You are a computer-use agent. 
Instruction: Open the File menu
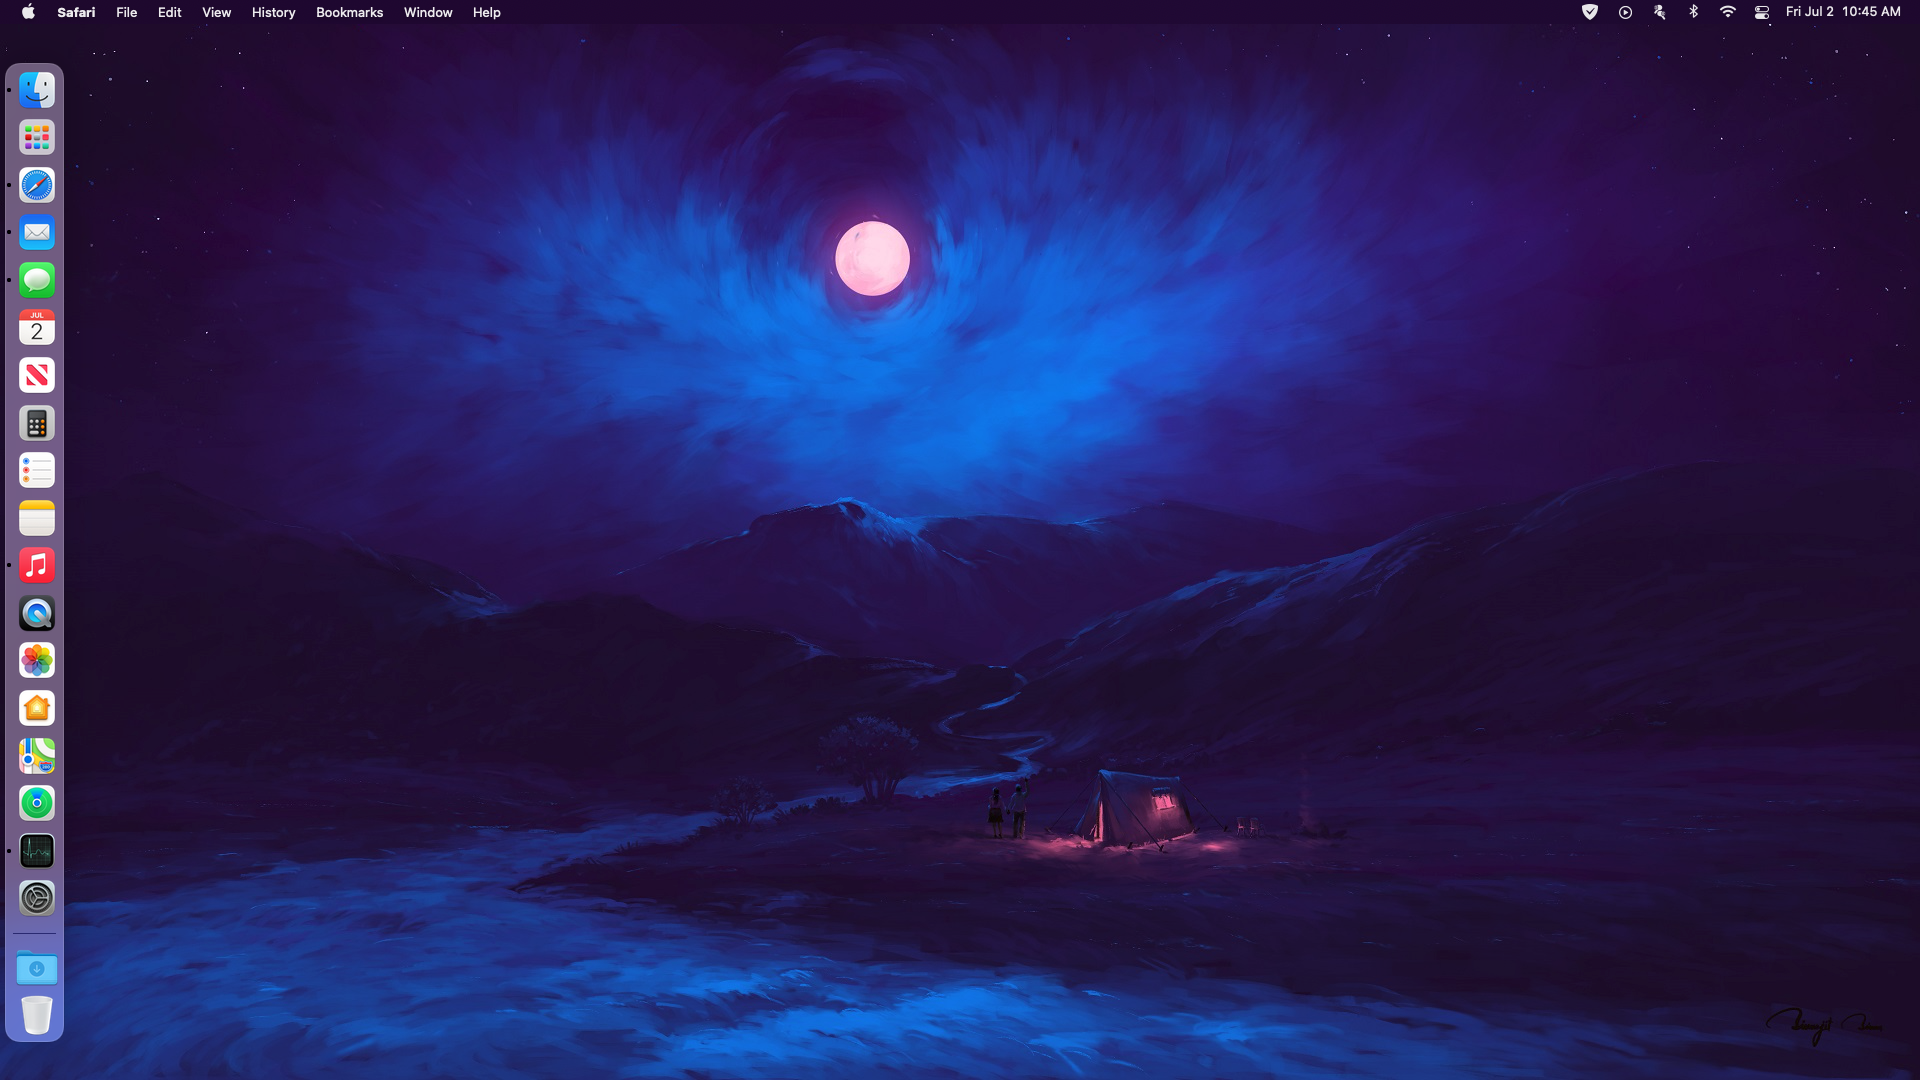coord(126,12)
